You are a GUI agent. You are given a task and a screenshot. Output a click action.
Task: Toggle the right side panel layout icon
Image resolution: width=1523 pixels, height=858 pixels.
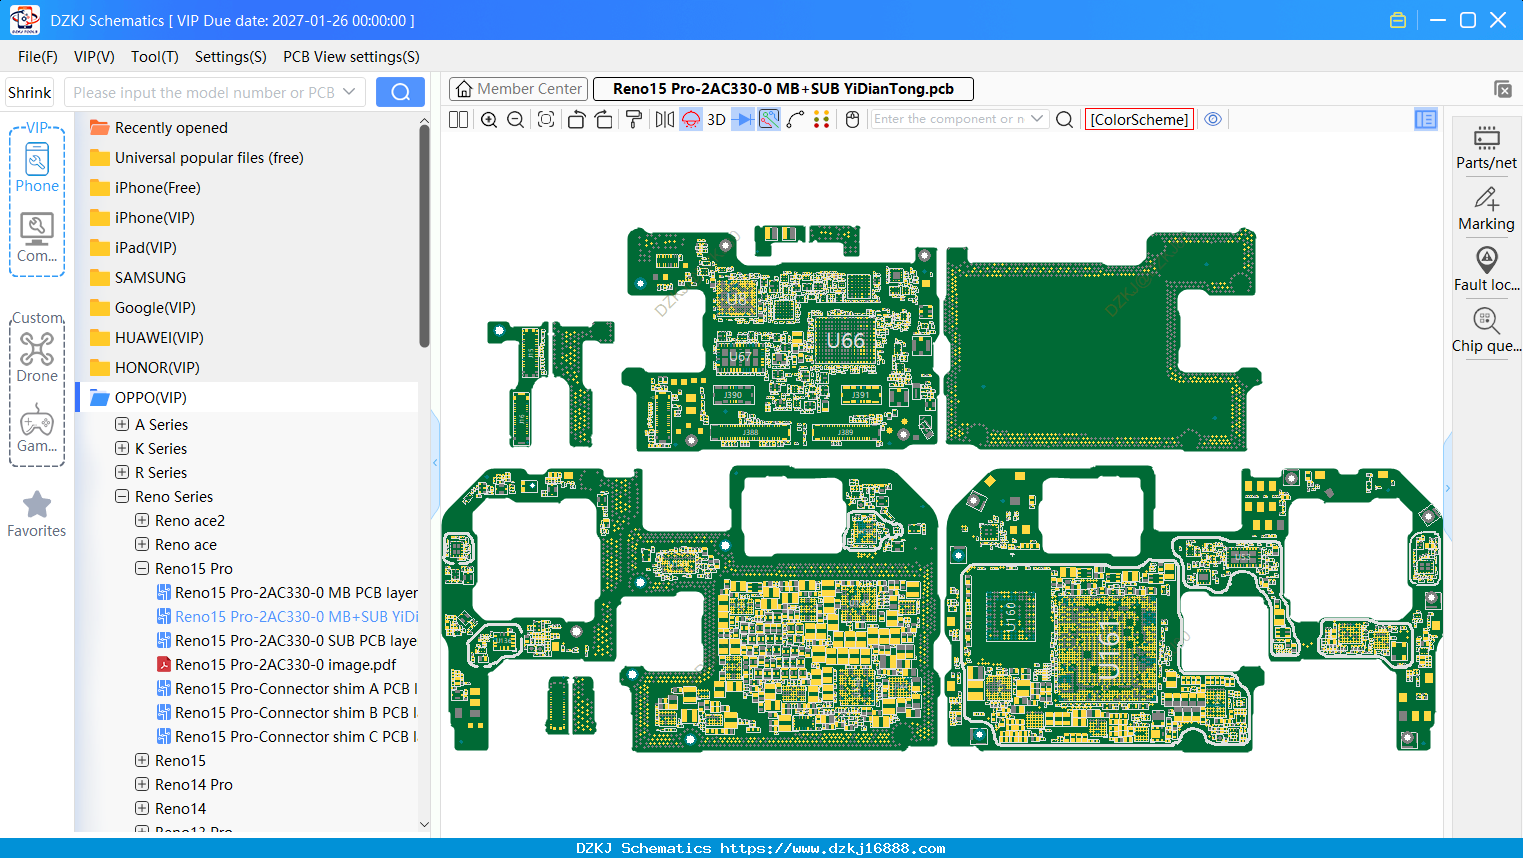(1426, 119)
